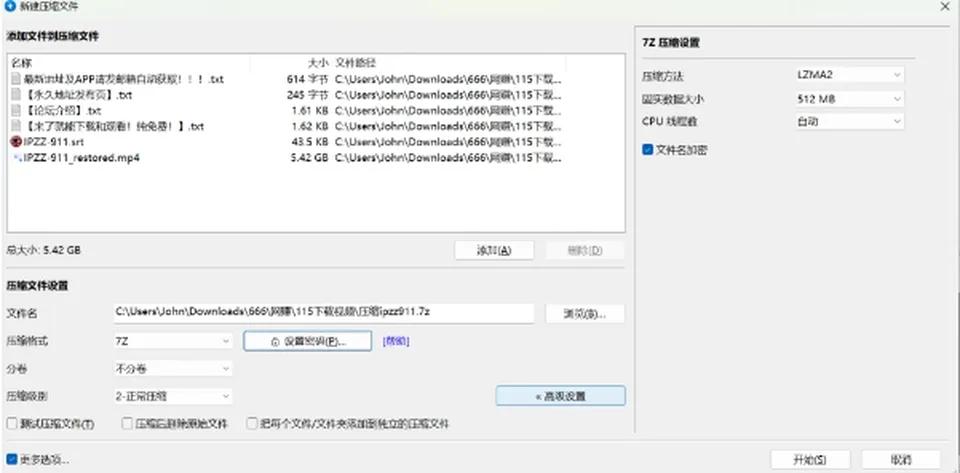Open the 压缩级别 dropdown showing 2-正常压缩

click(x=172, y=396)
